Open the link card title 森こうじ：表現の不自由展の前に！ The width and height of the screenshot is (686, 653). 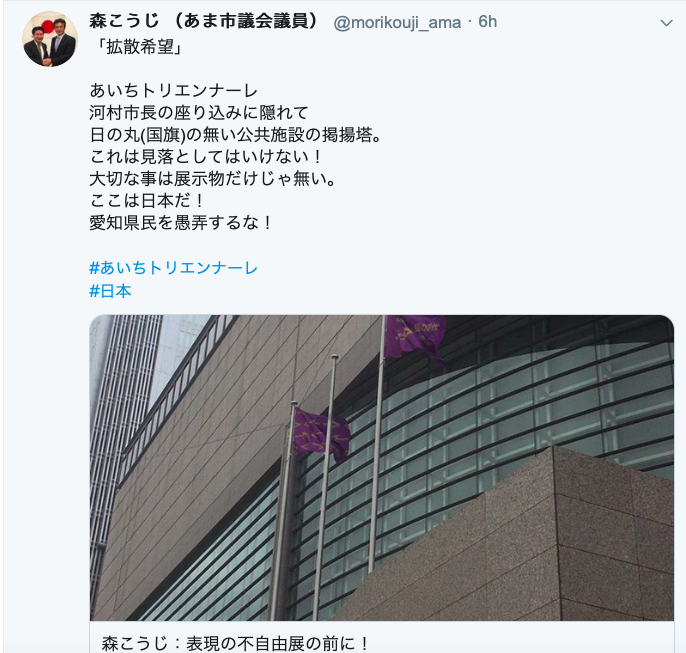[235, 643]
